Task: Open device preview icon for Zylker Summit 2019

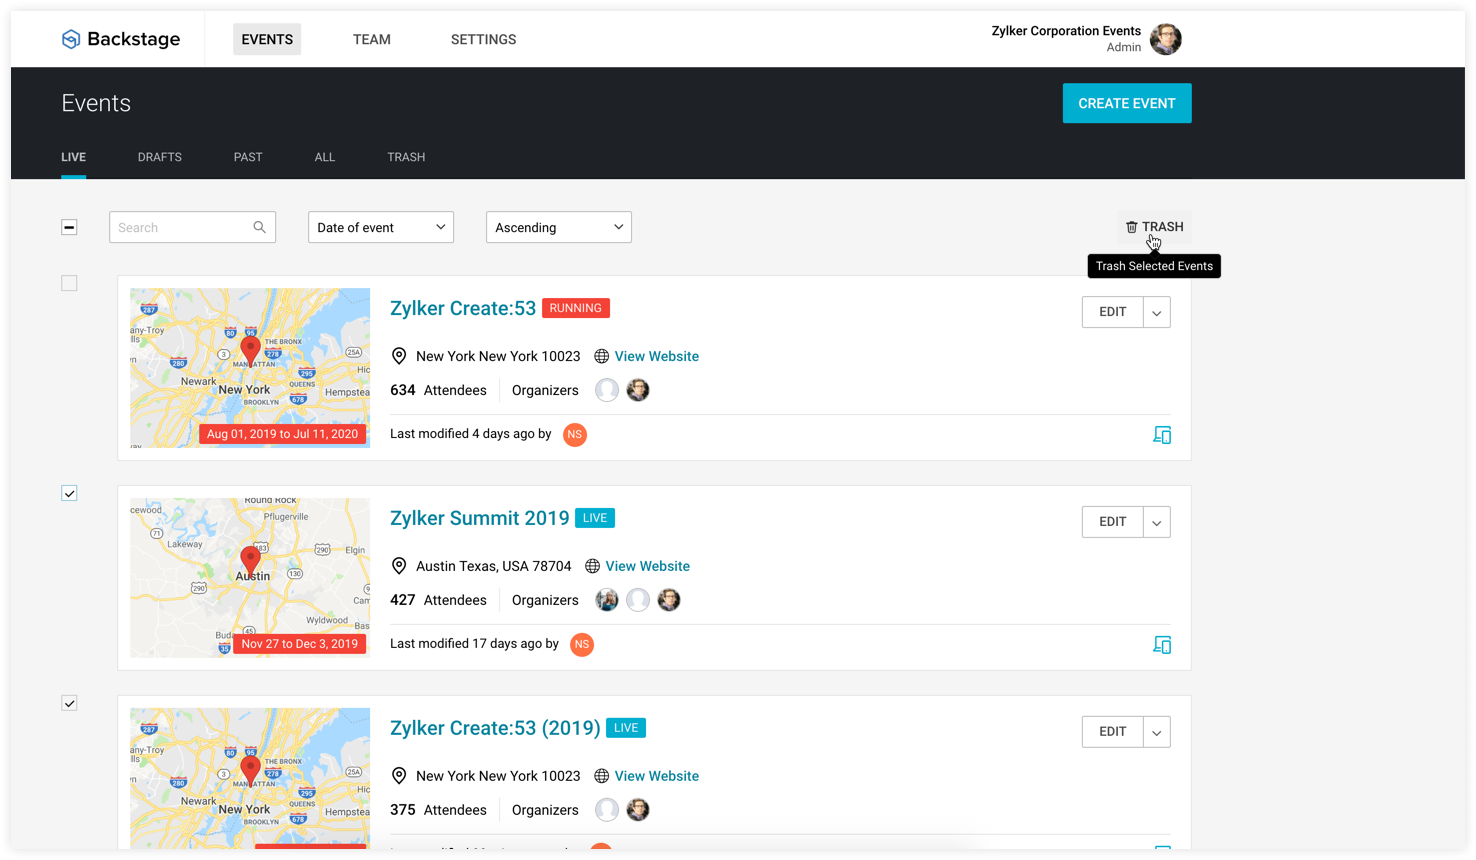Action: click(x=1162, y=645)
